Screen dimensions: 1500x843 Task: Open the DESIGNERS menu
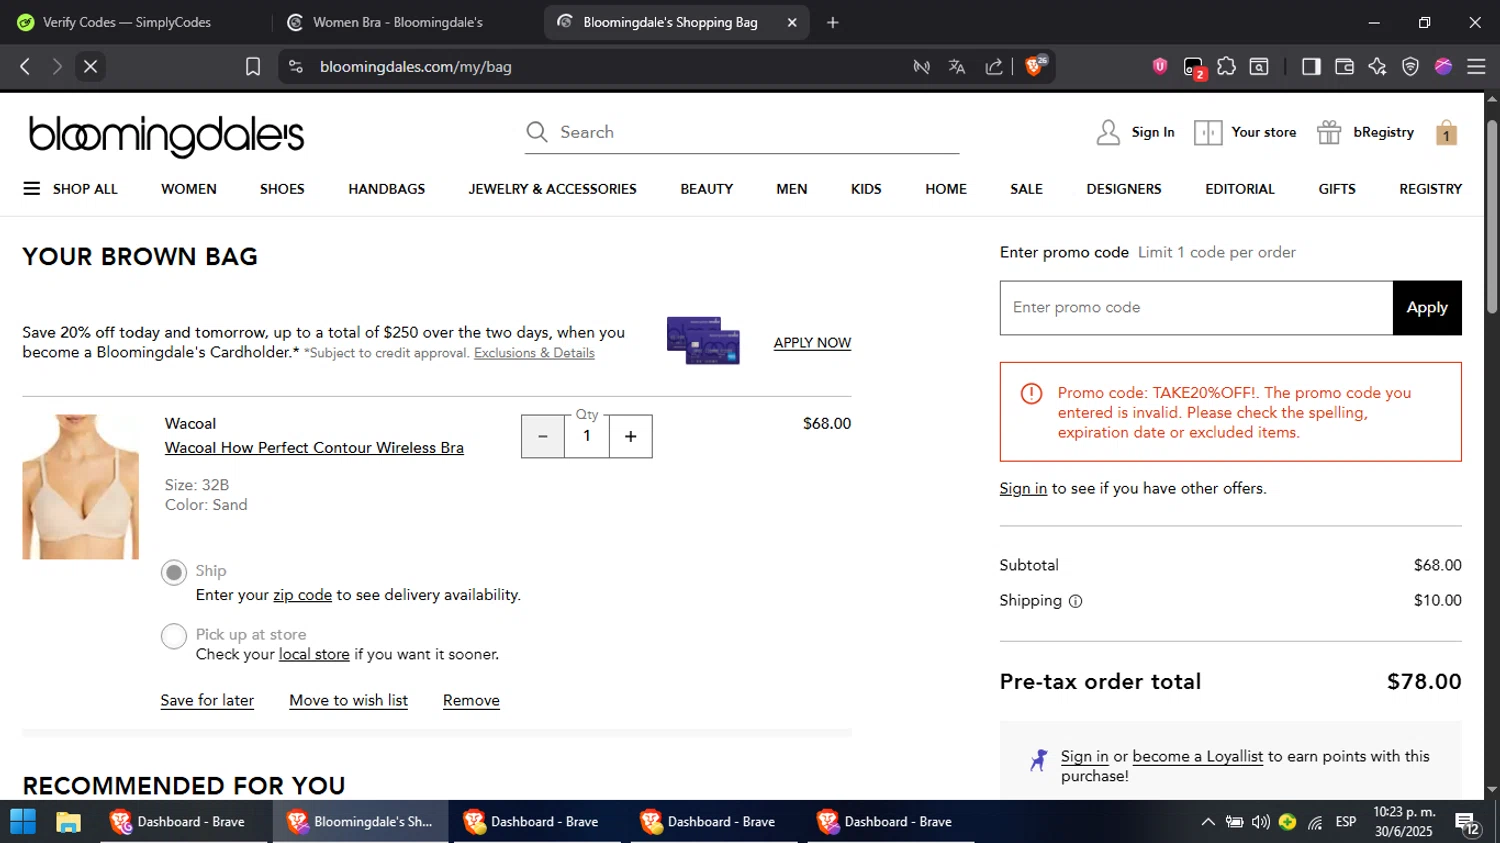point(1124,189)
